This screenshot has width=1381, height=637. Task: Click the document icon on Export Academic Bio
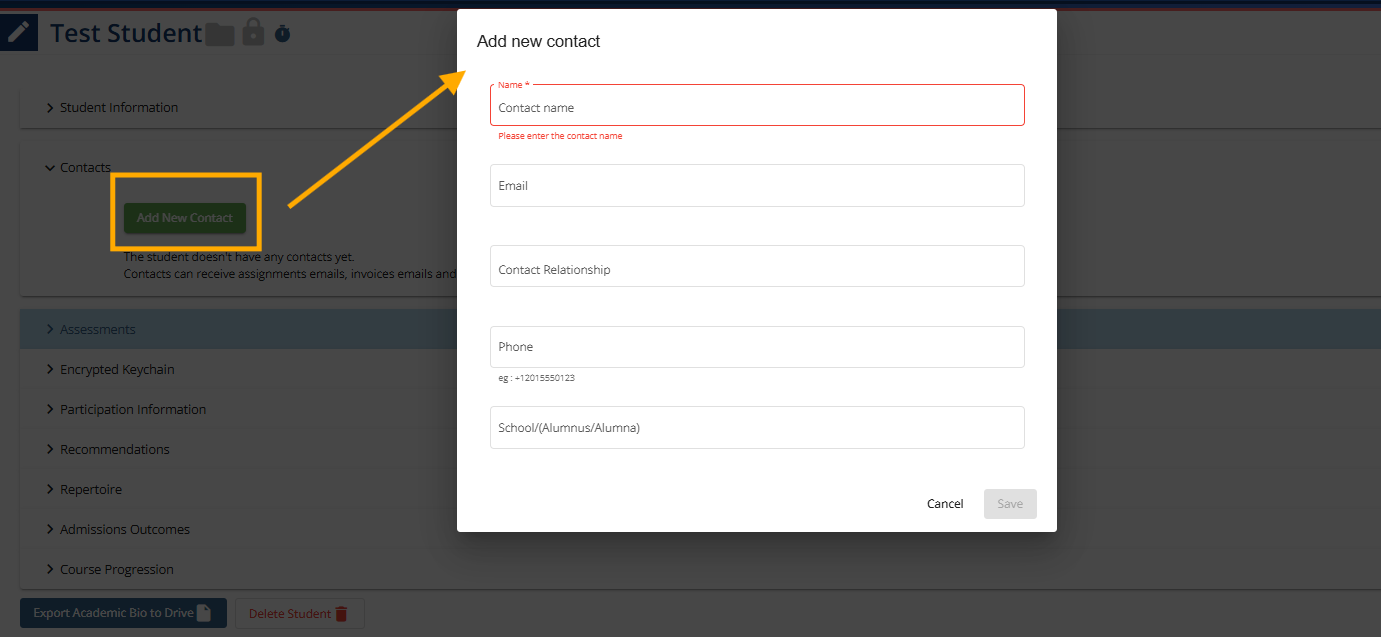(x=204, y=613)
